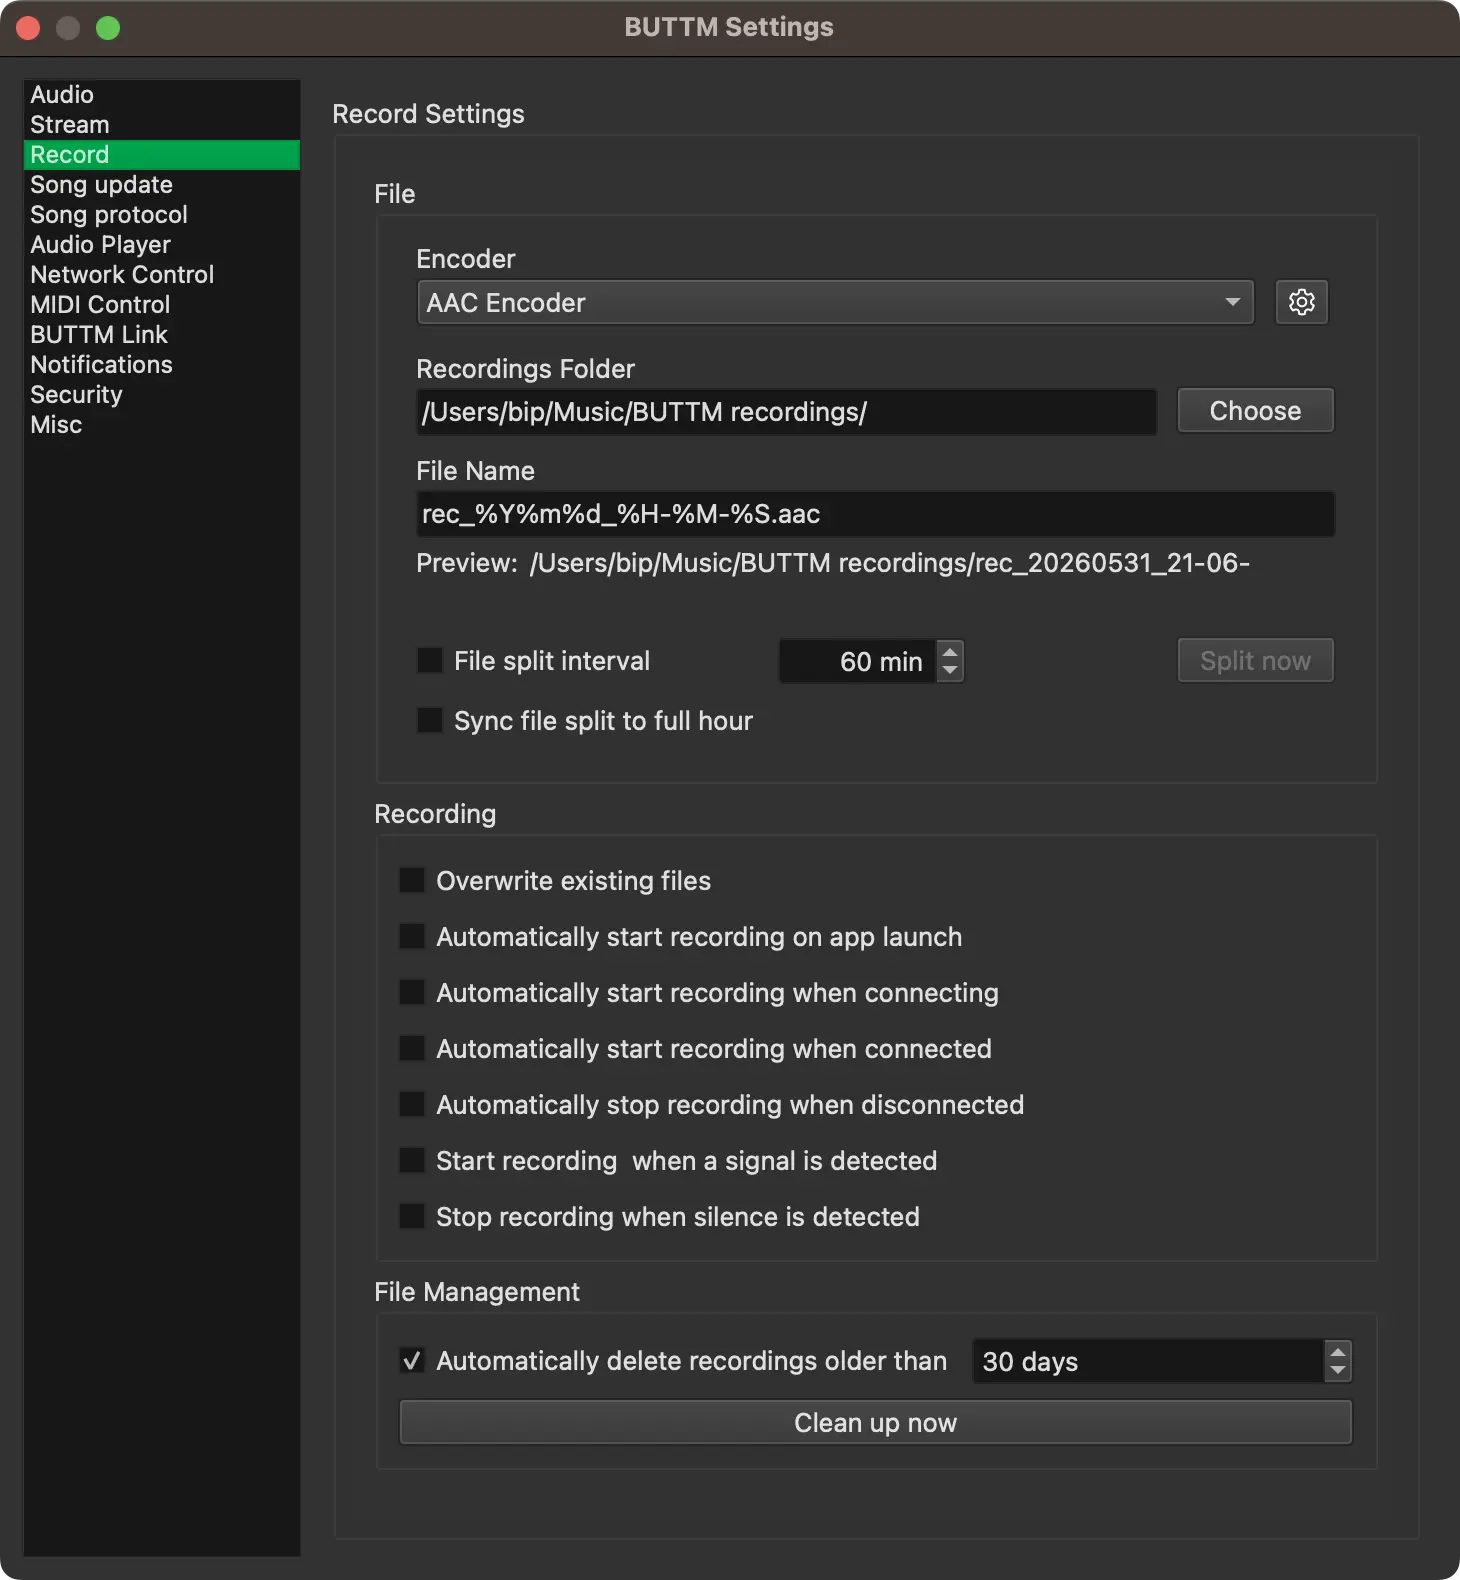Switch to BUTTM Link settings
The height and width of the screenshot is (1580, 1460).
pyautogui.click(x=162, y=335)
